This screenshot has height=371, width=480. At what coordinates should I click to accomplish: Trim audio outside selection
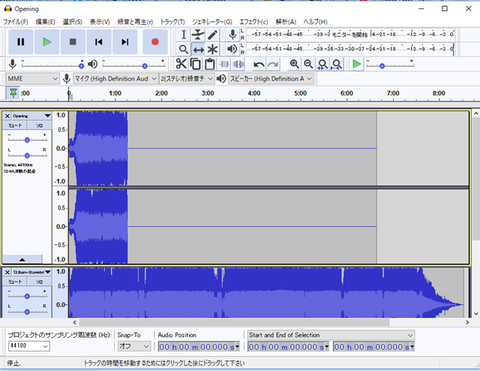point(224,64)
